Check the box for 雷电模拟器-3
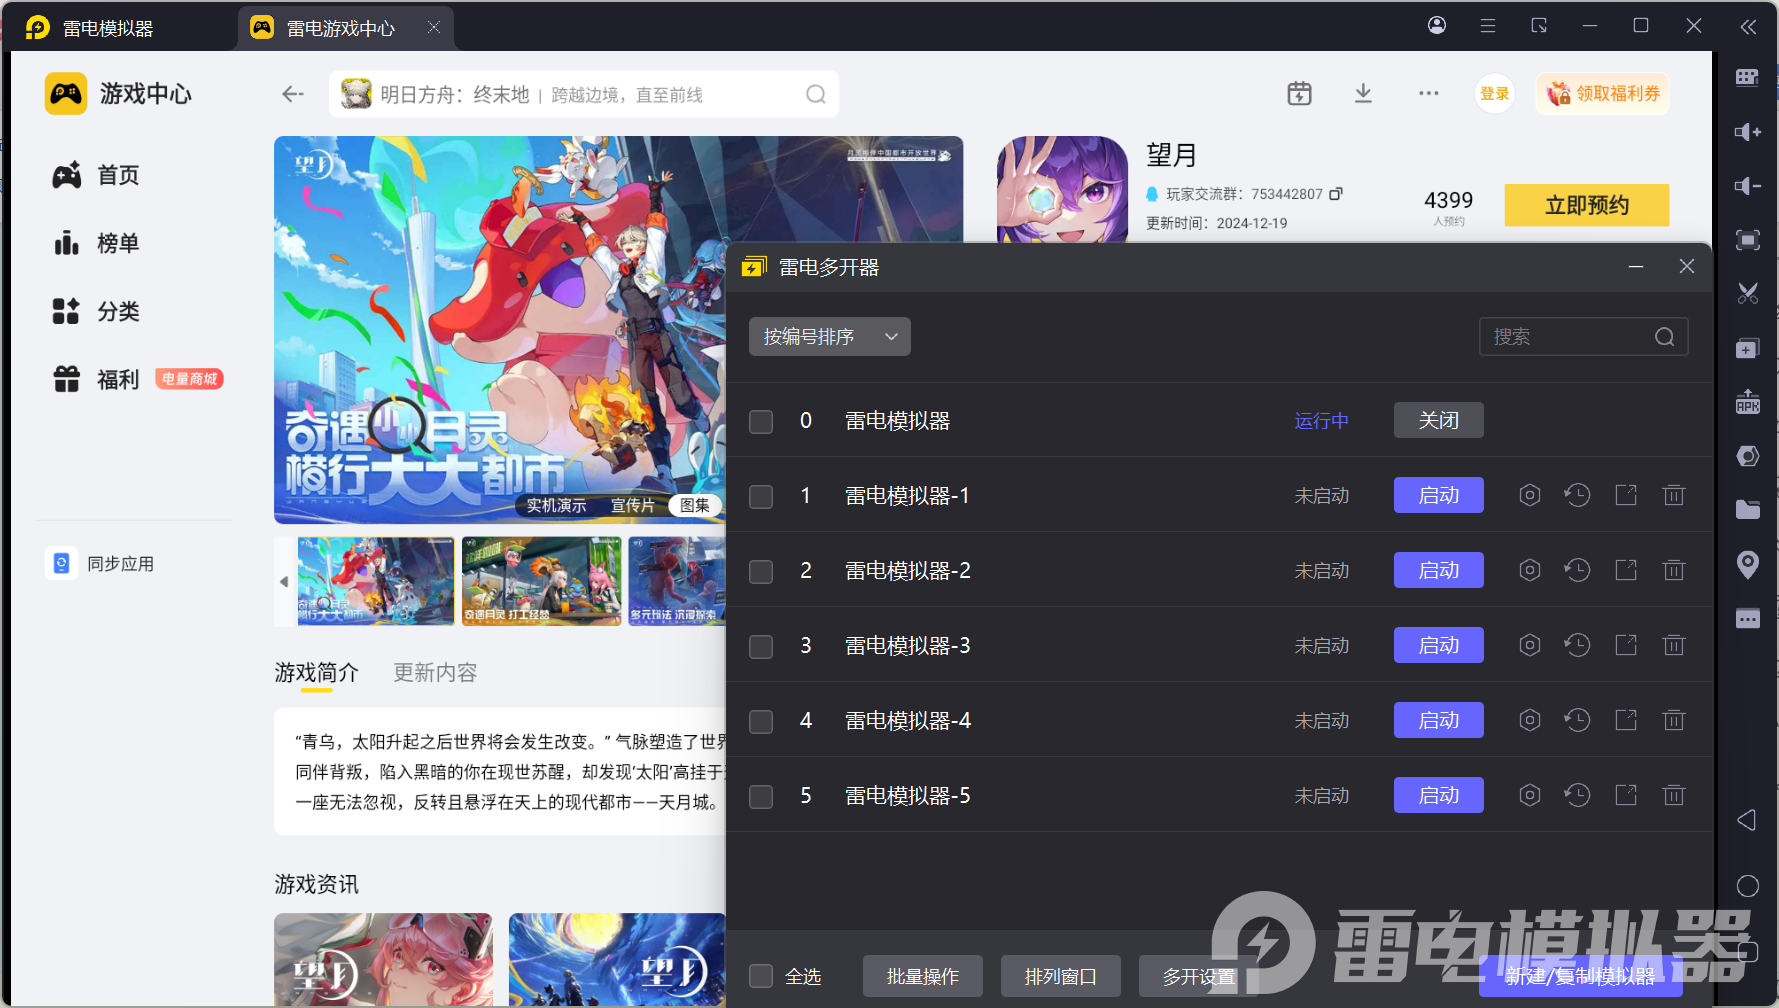1779x1008 pixels. coord(761,646)
